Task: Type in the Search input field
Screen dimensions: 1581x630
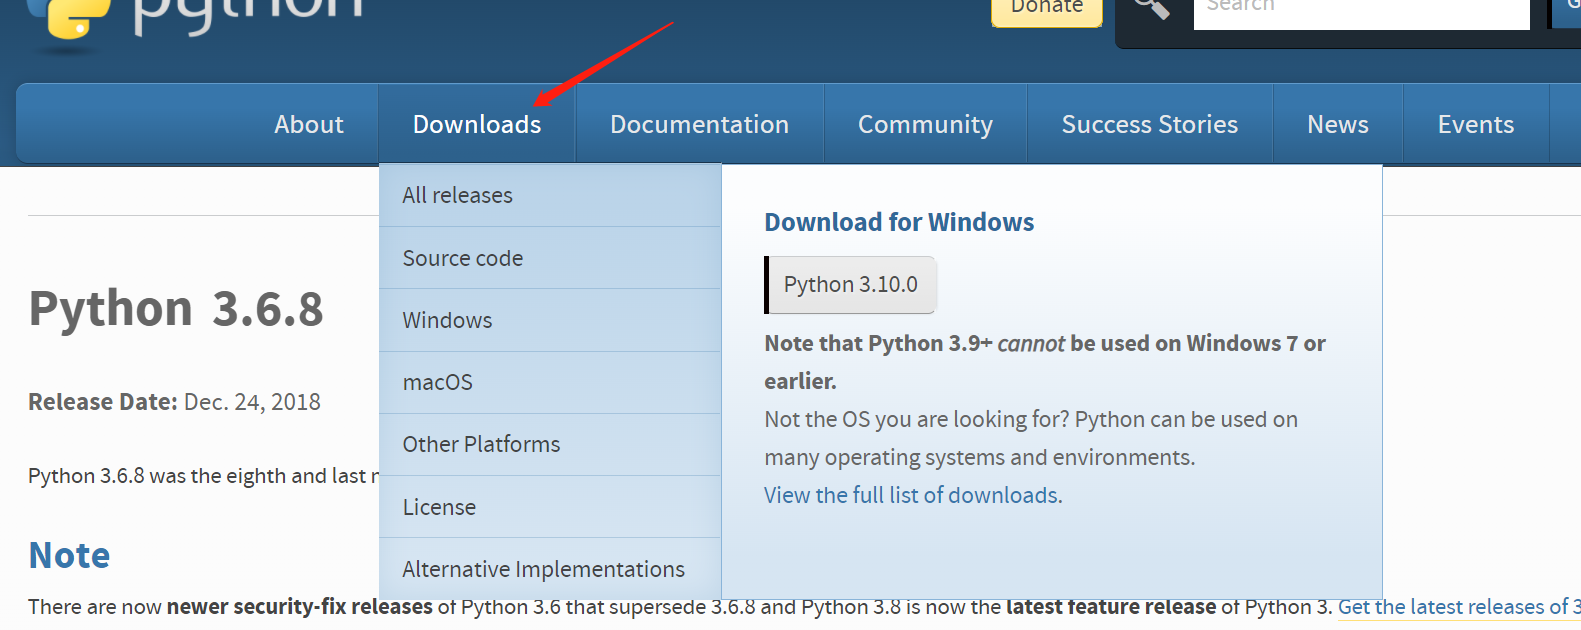Action: [x=1360, y=10]
